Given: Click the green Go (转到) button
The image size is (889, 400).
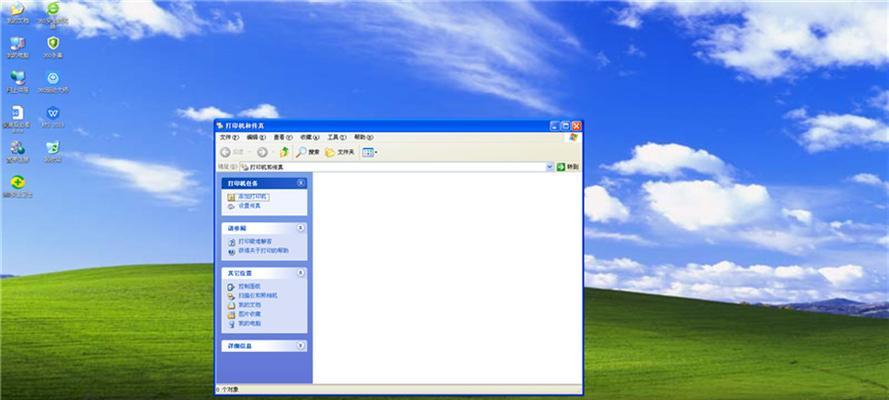Looking at the screenshot, I should pyautogui.click(x=568, y=167).
